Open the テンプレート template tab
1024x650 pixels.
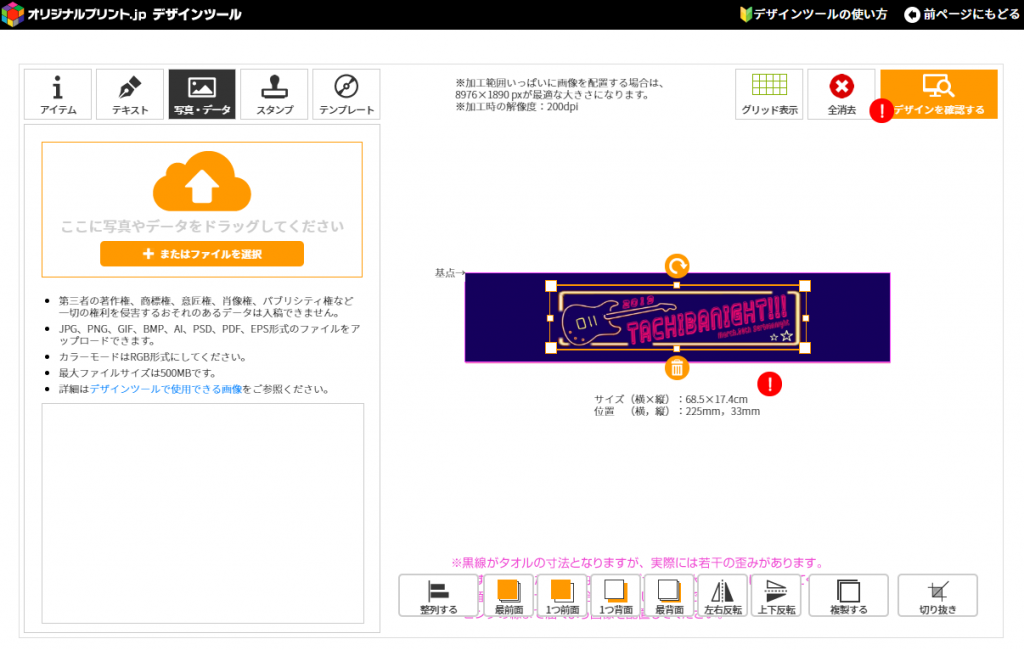click(x=346, y=94)
